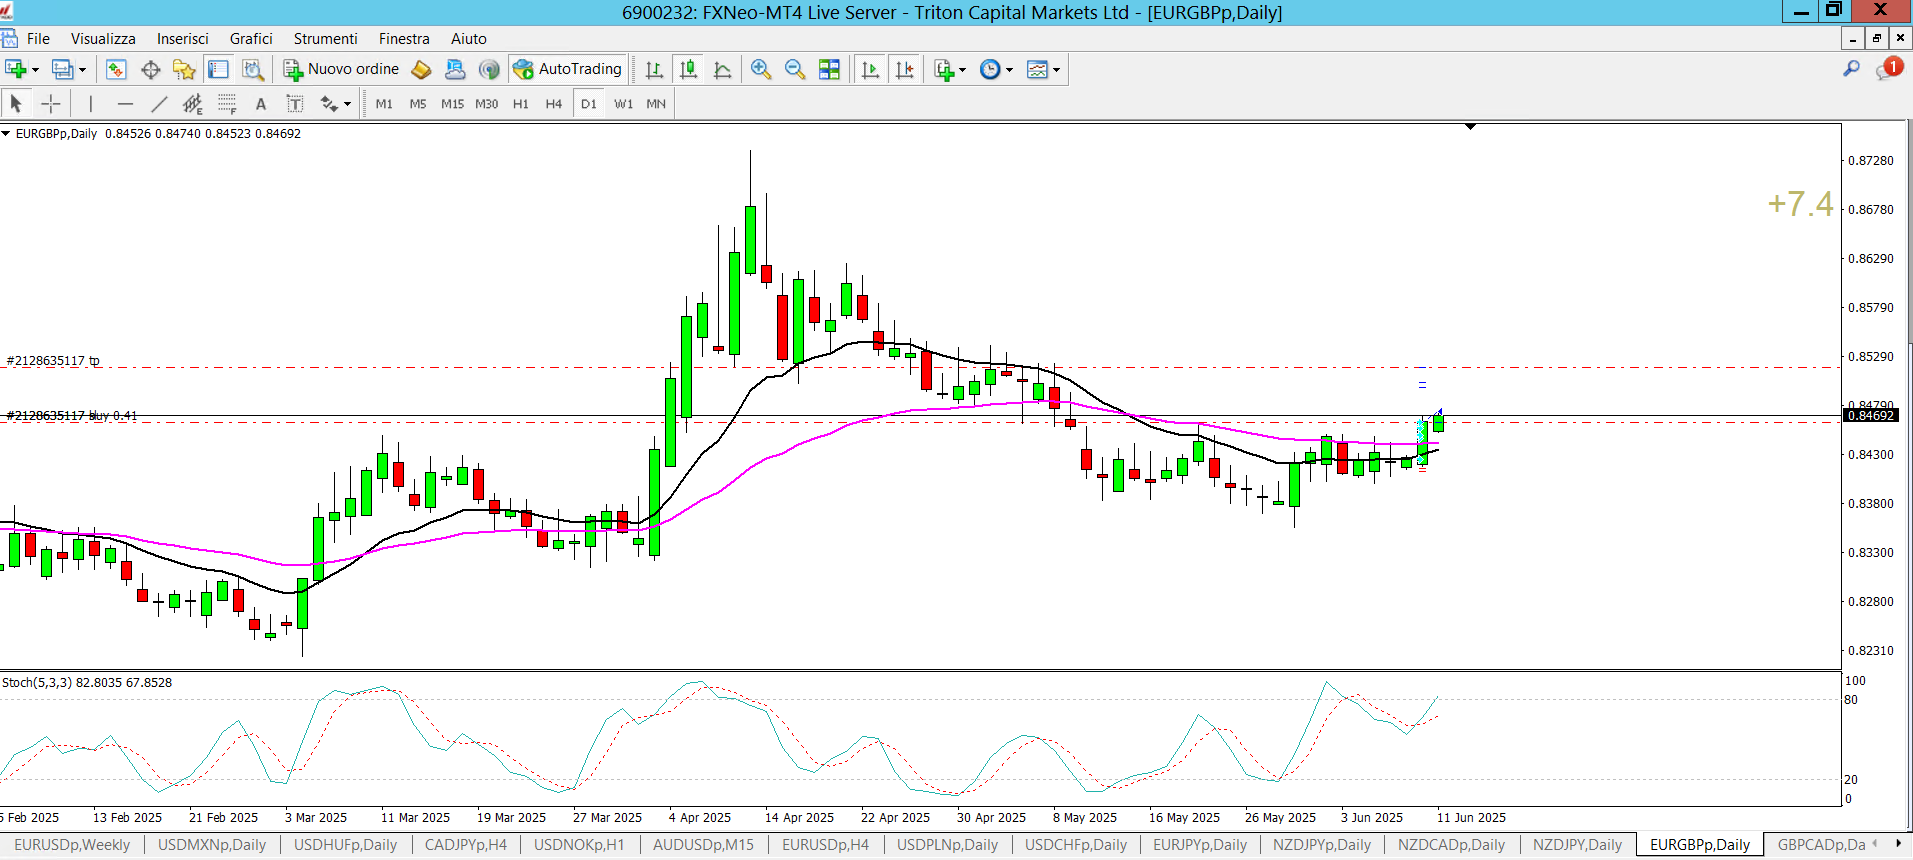Open VPS cloud hosting icon
The height and width of the screenshot is (860, 1913).
455,69
